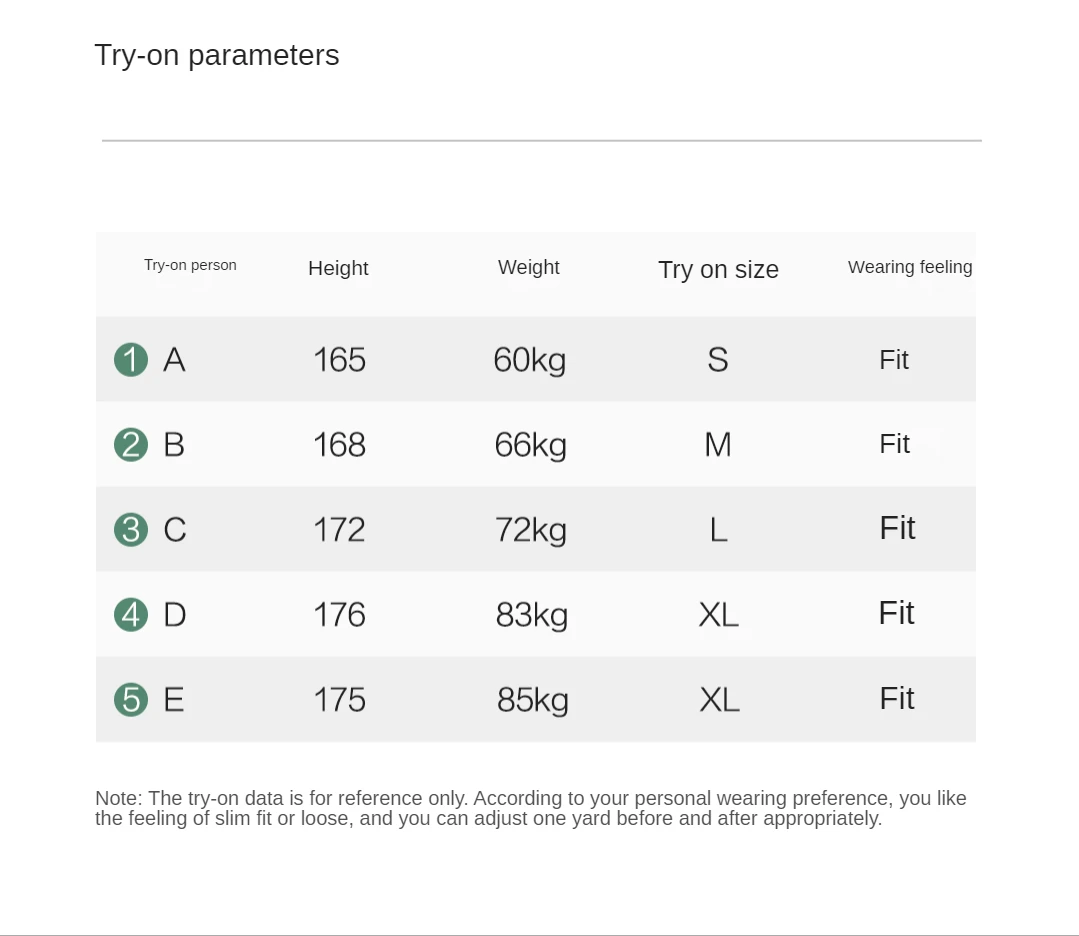The image size is (1079, 936).
Task: Click the Wearing feeling column header
Action: [x=910, y=267]
